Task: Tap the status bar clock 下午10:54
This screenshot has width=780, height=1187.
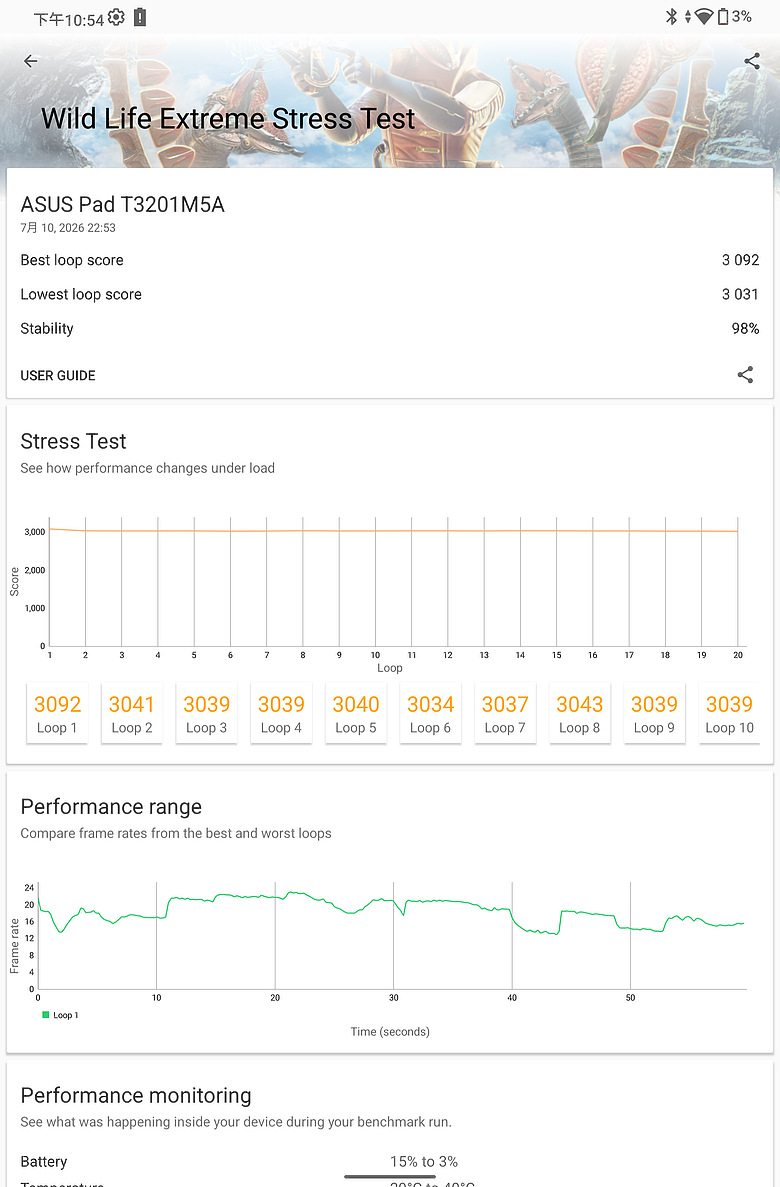Action: [68, 19]
